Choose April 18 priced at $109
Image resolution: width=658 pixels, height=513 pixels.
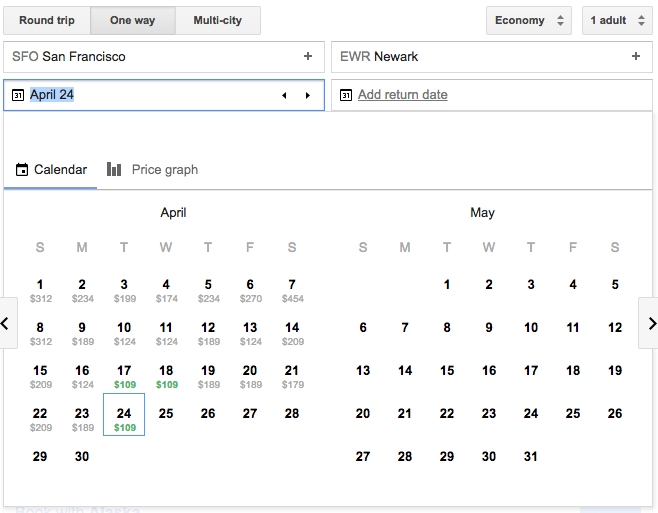tap(166, 376)
